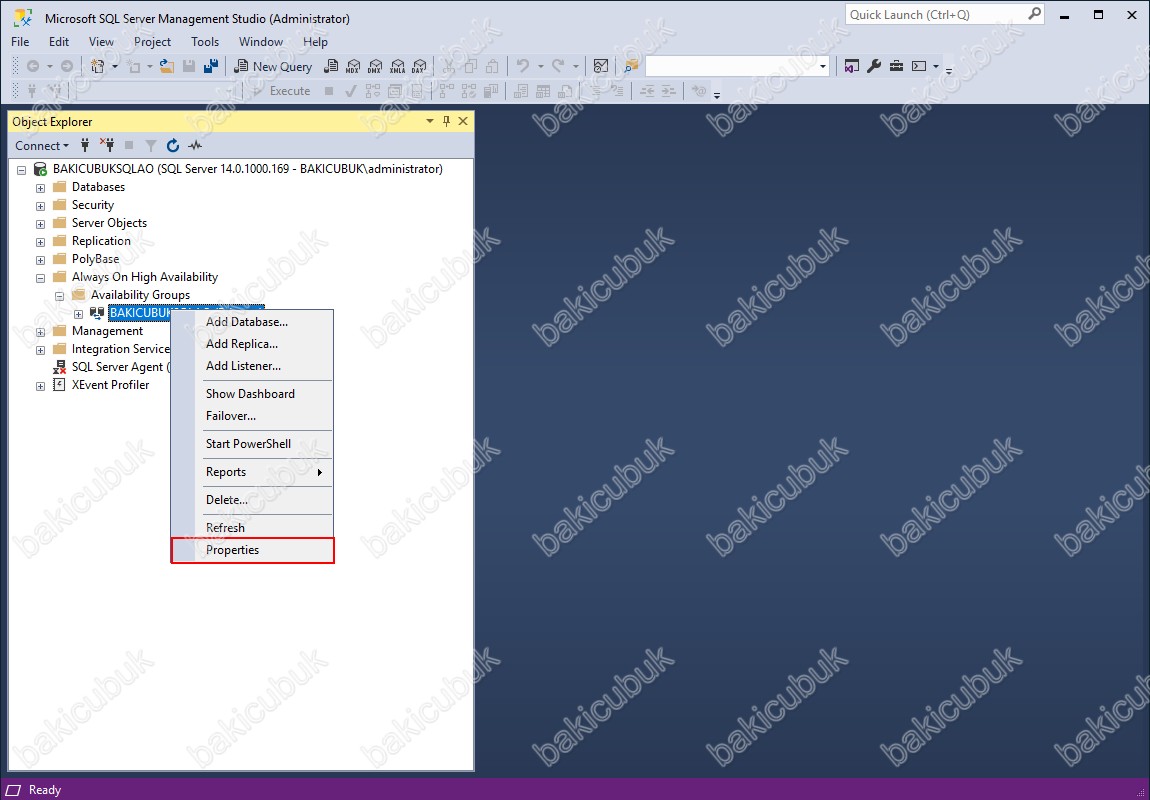Open the Help menu
1150x800 pixels.
(315, 42)
